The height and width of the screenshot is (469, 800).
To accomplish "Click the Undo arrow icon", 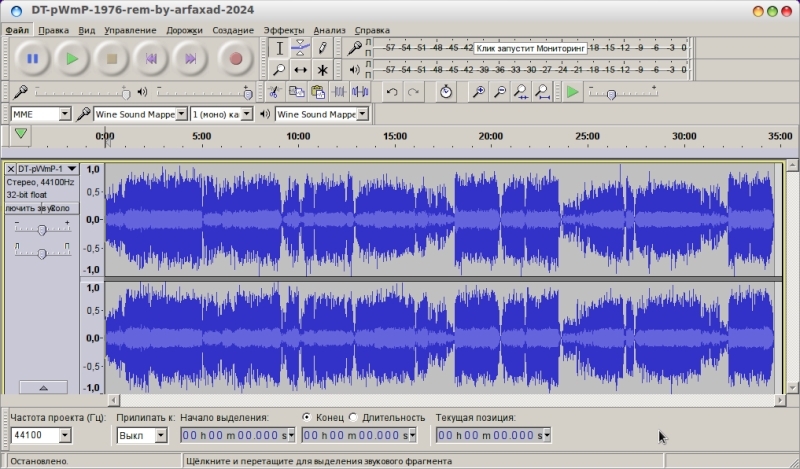I will click(x=392, y=92).
